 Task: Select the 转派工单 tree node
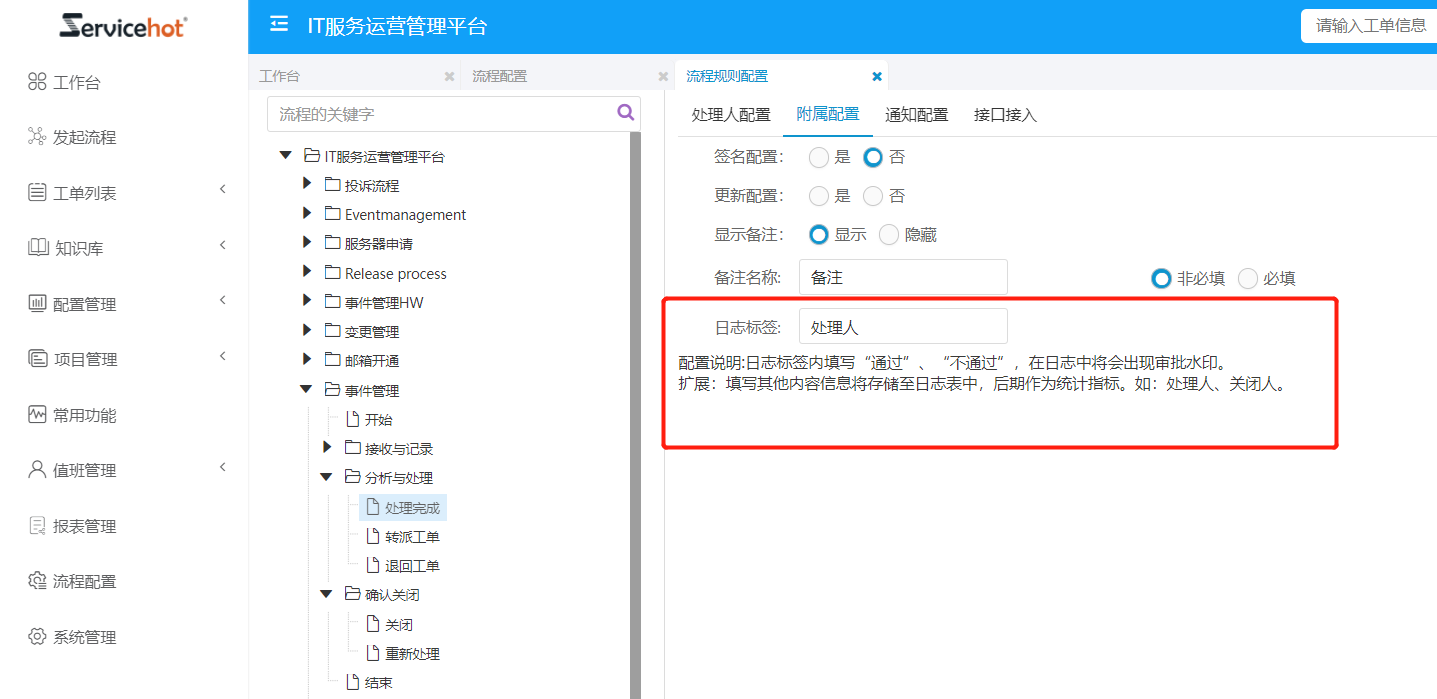[x=412, y=537]
